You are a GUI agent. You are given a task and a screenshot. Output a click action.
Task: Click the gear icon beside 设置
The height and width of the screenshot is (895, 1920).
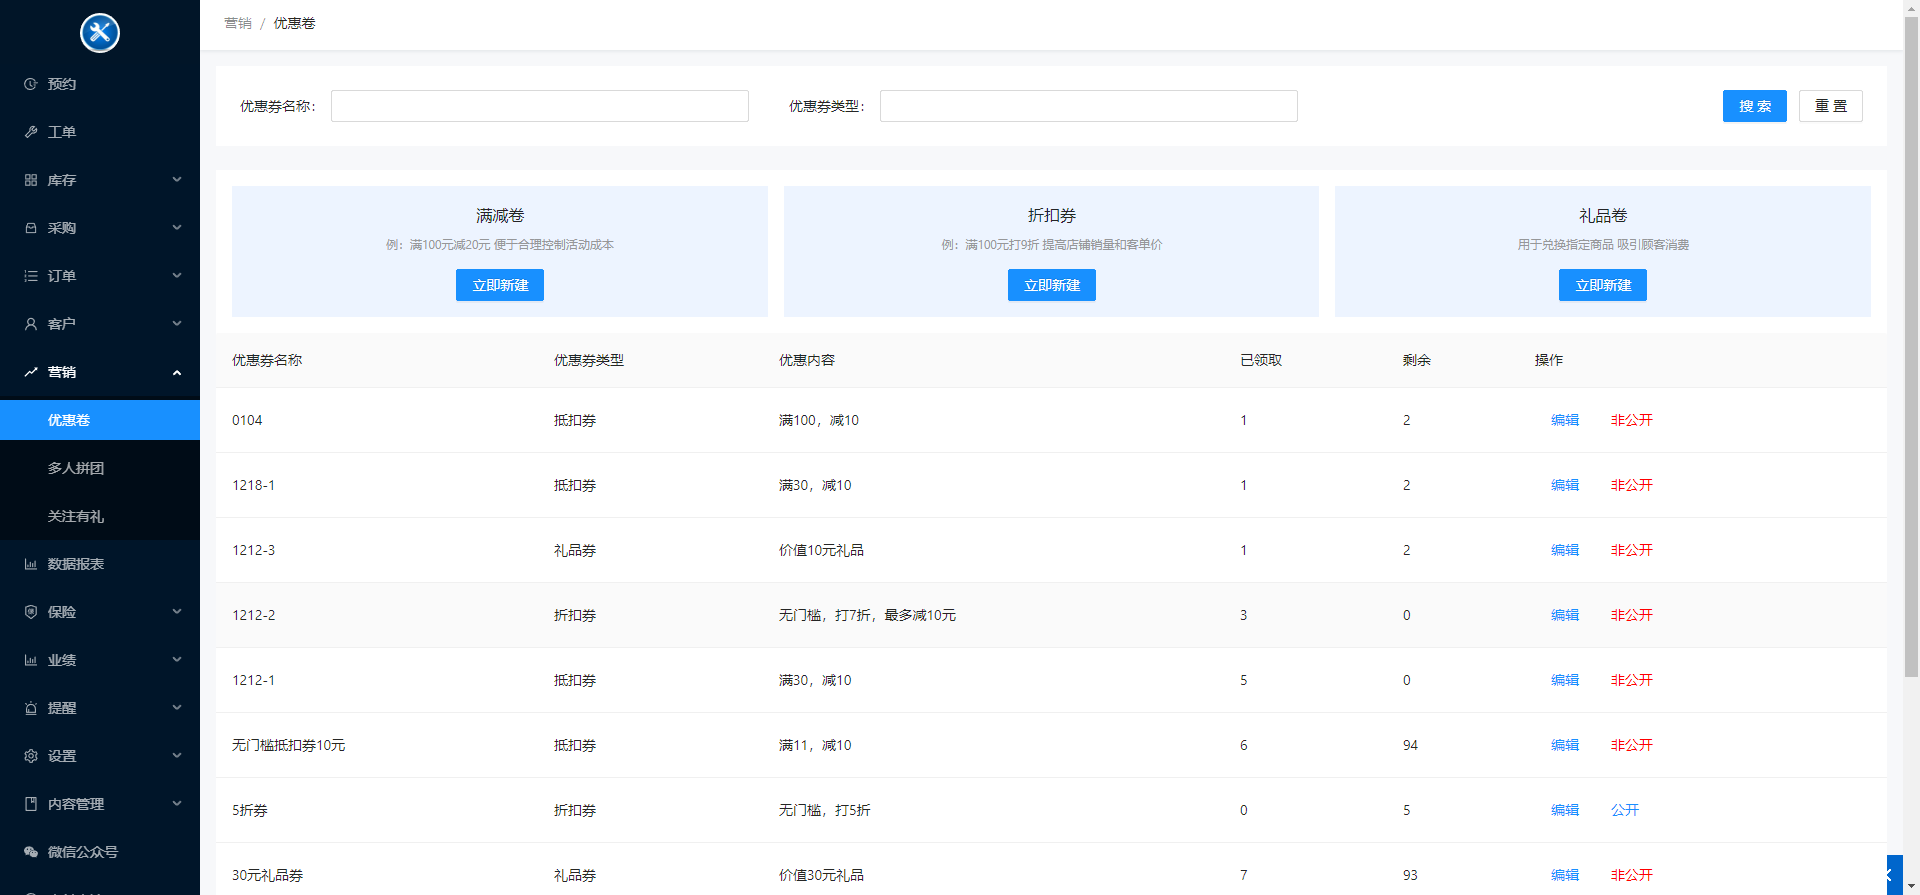(31, 756)
